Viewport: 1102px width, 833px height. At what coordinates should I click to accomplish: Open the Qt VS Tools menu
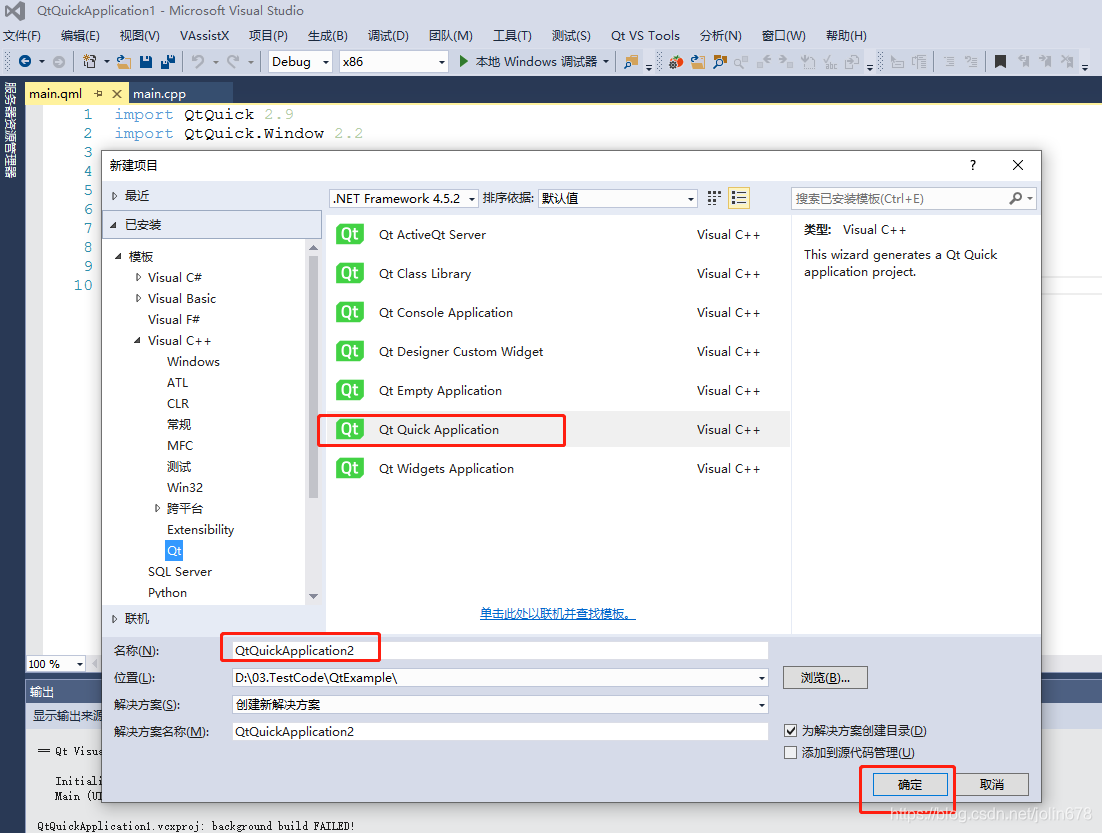pyautogui.click(x=645, y=36)
